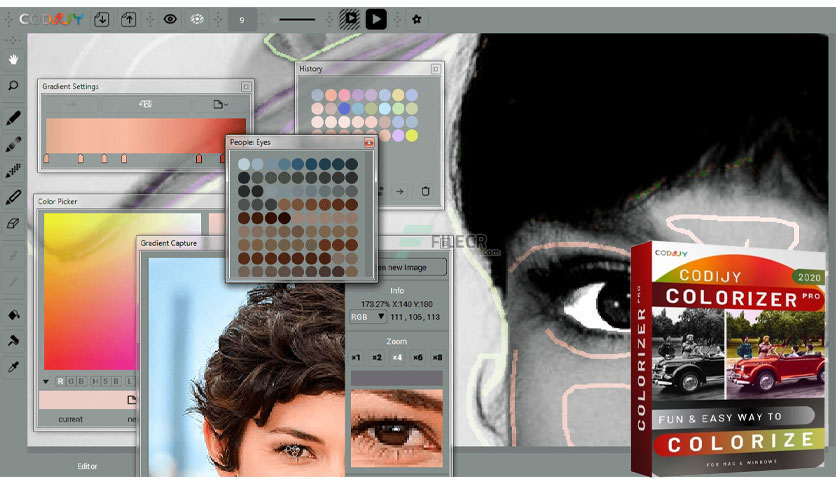The width and height of the screenshot is (836, 484).
Task: Pick the yellow swatch in History panel
Action: (x=412, y=135)
